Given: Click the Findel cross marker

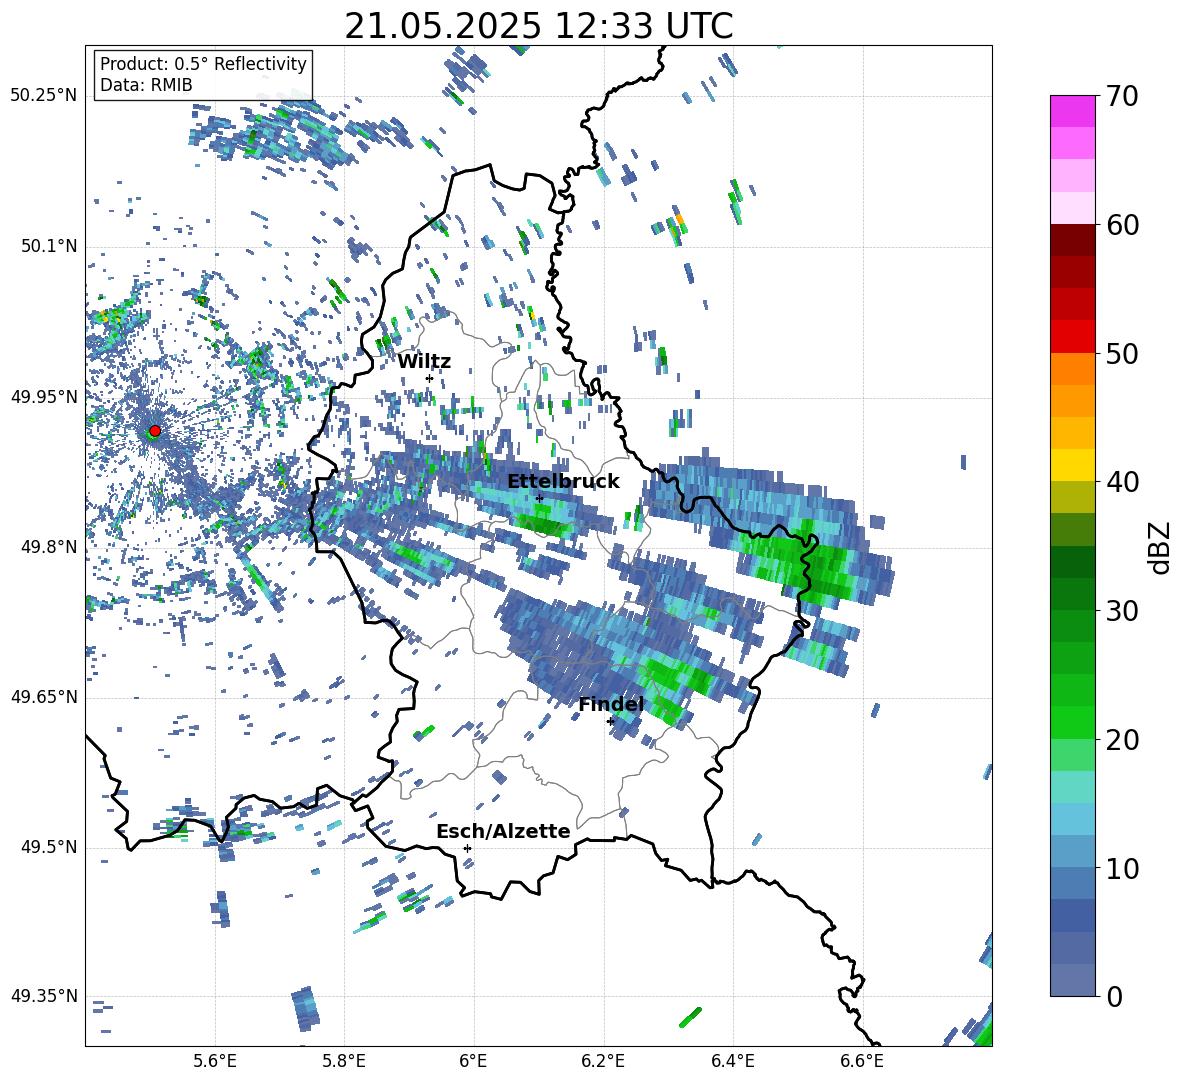Looking at the screenshot, I should (x=610, y=722).
